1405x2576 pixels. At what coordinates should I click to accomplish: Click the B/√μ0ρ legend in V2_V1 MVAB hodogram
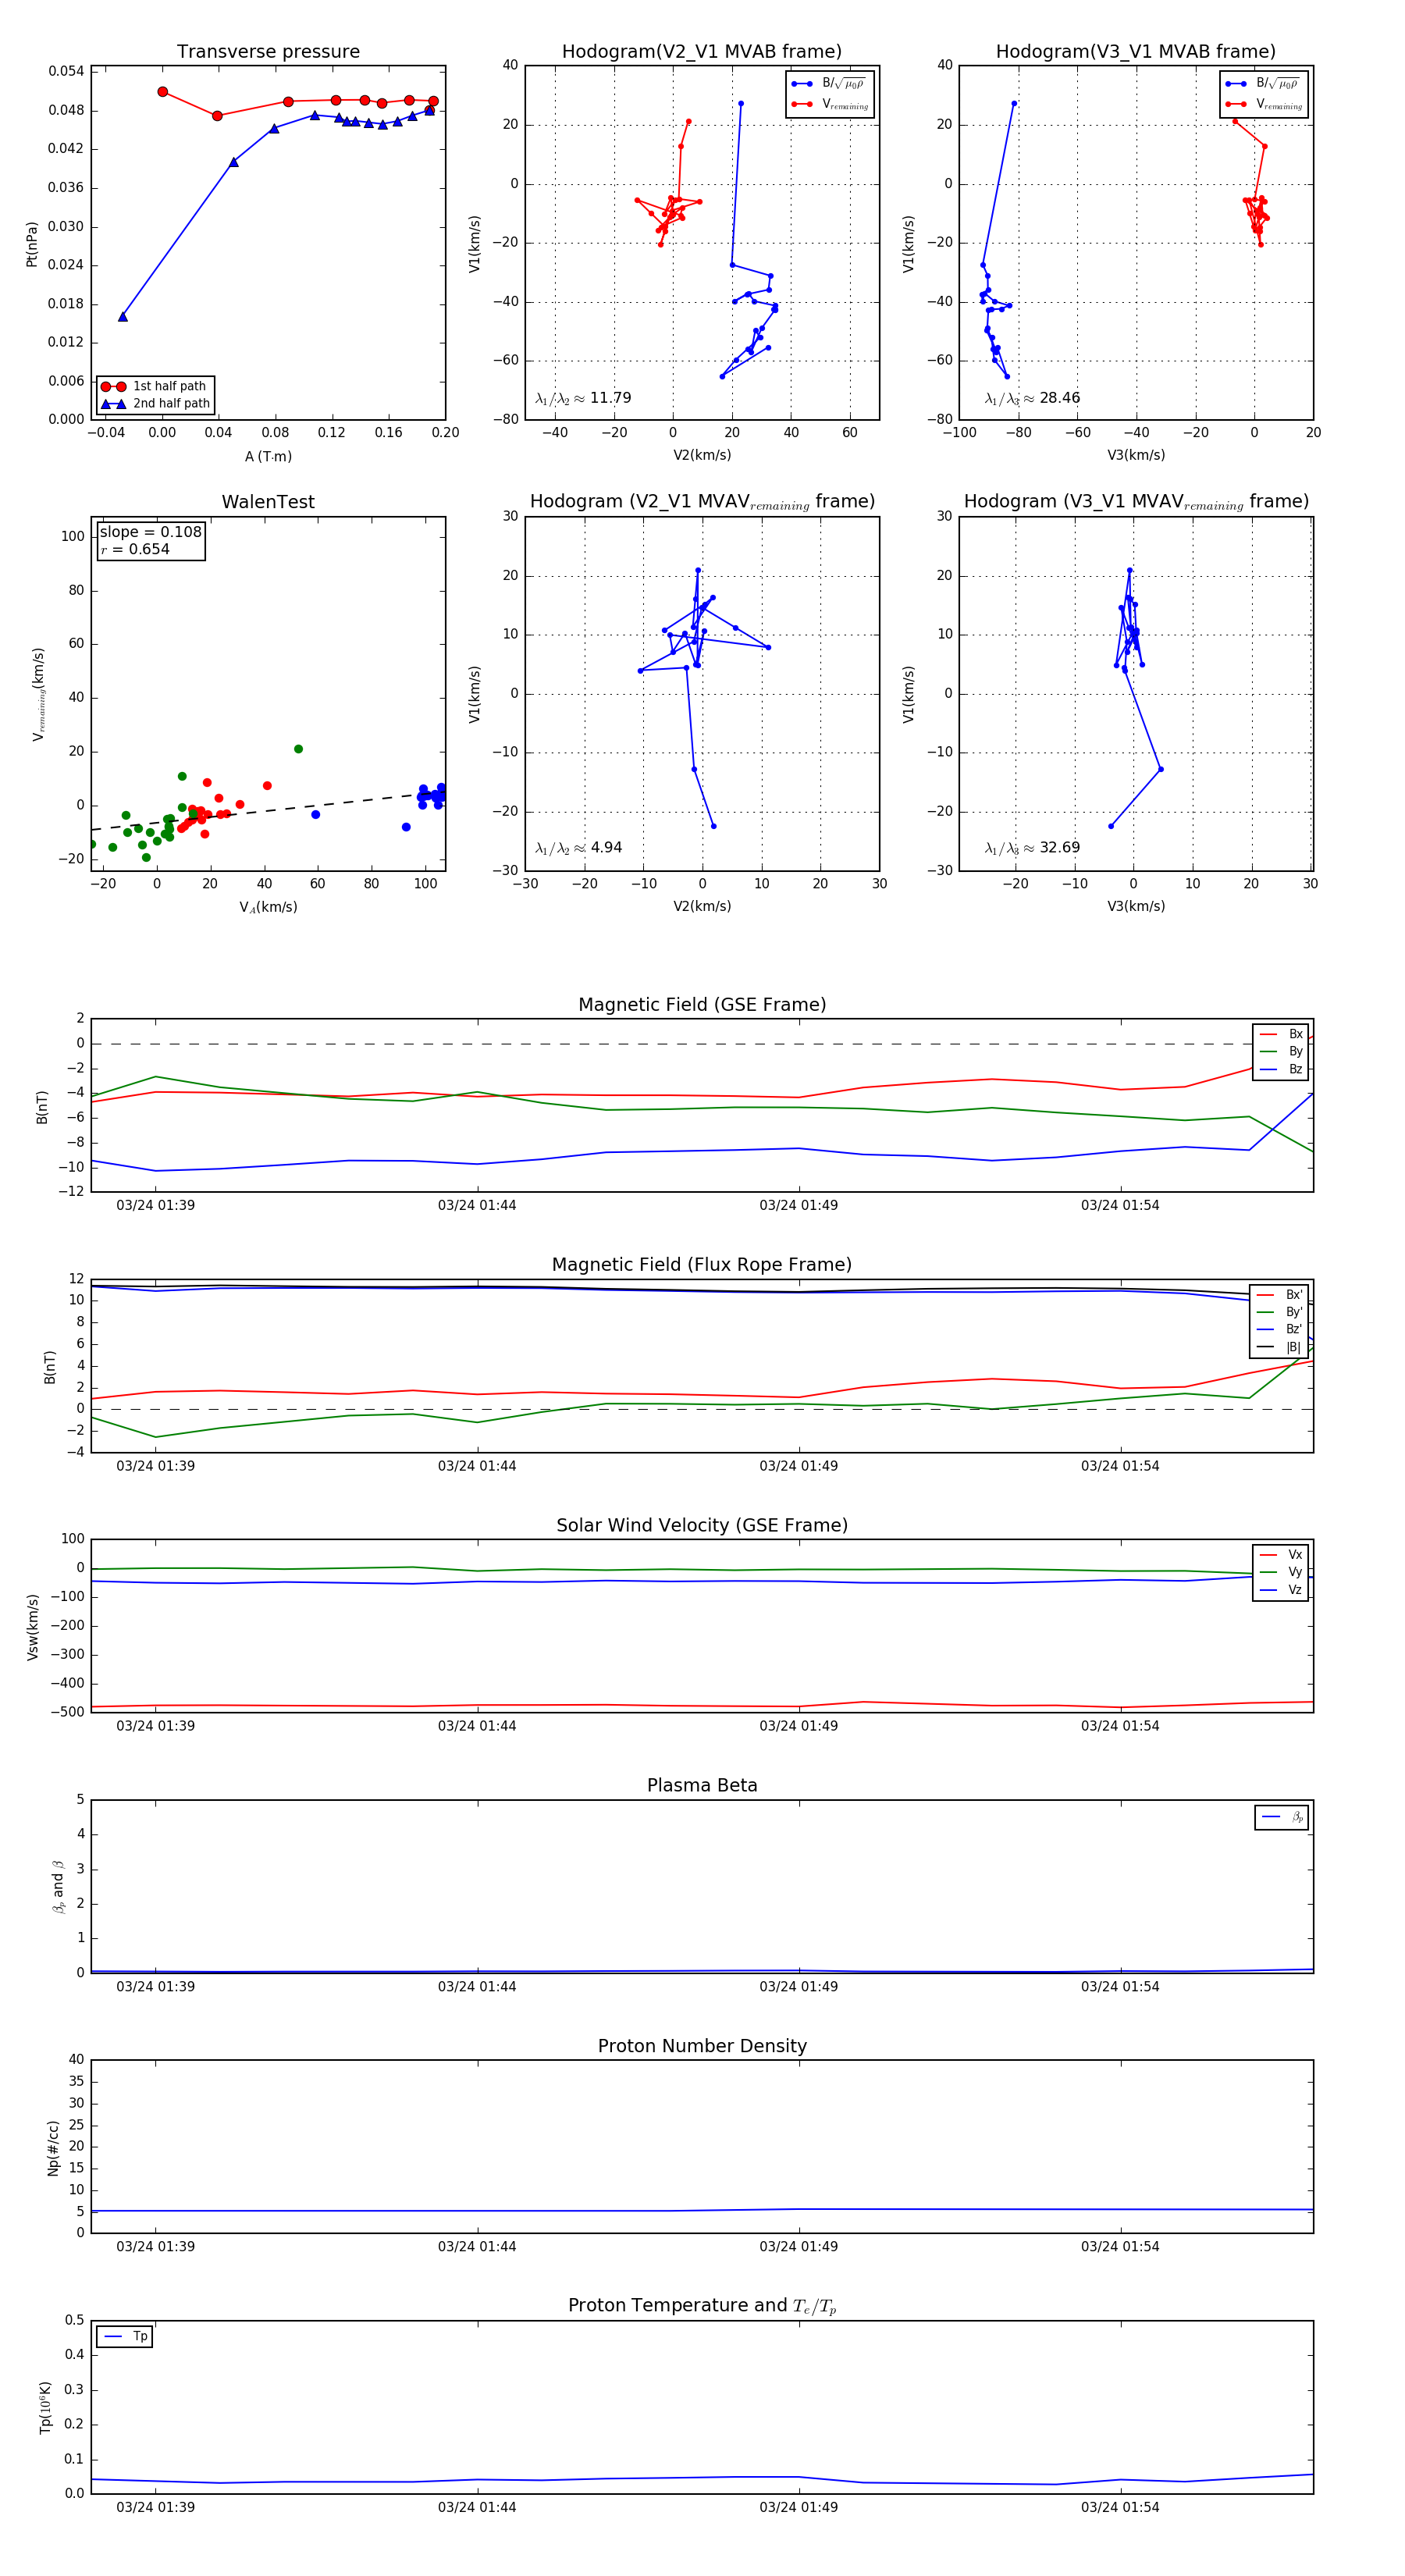point(829,84)
